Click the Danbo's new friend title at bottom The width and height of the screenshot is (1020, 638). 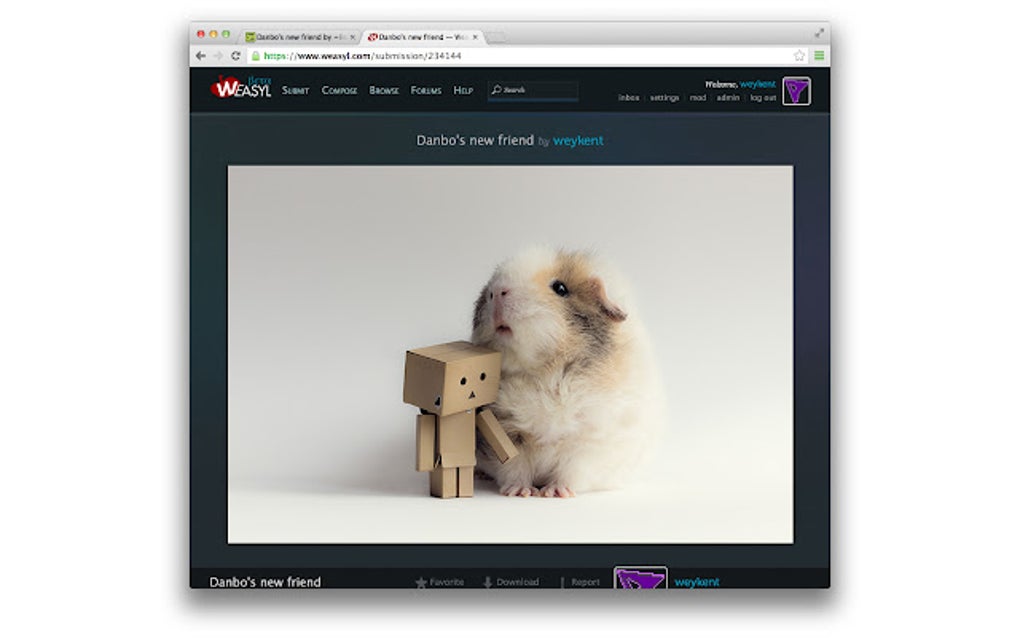265,582
